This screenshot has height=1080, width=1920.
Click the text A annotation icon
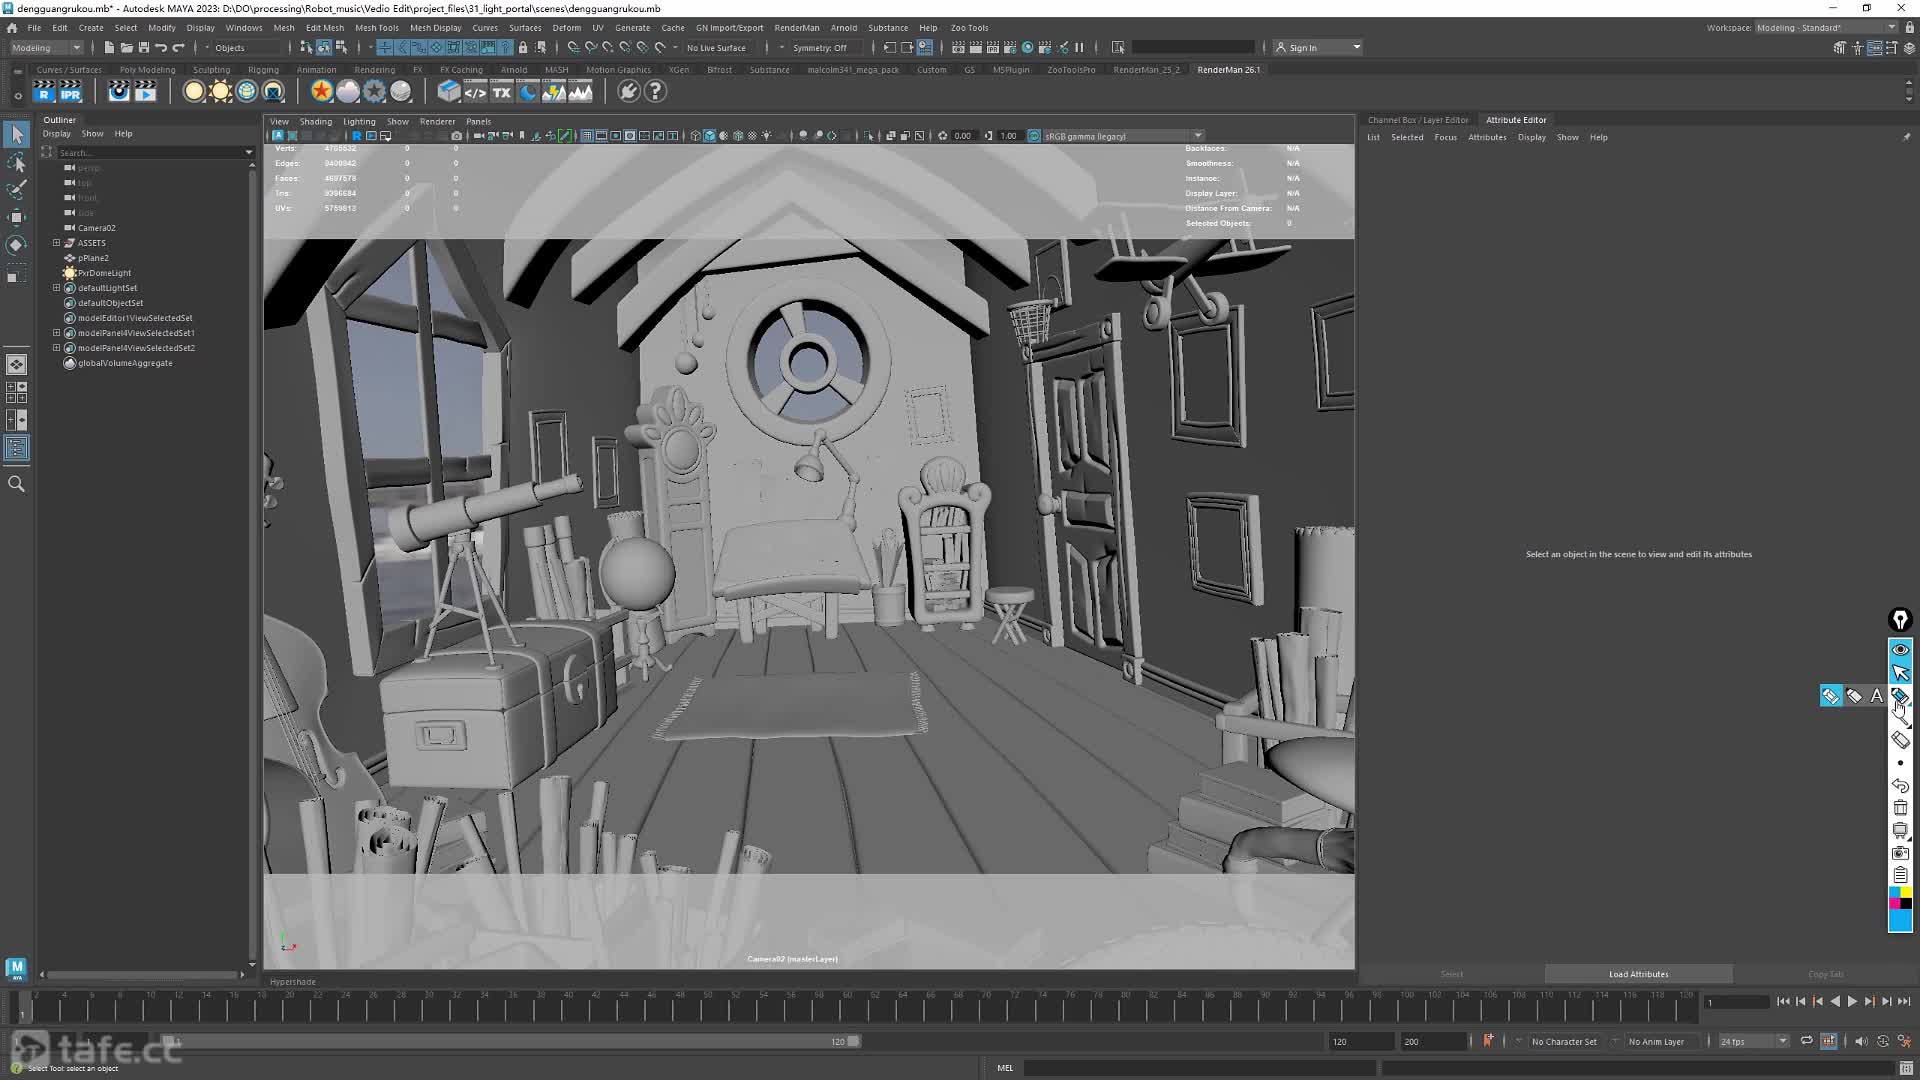tap(1877, 696)
